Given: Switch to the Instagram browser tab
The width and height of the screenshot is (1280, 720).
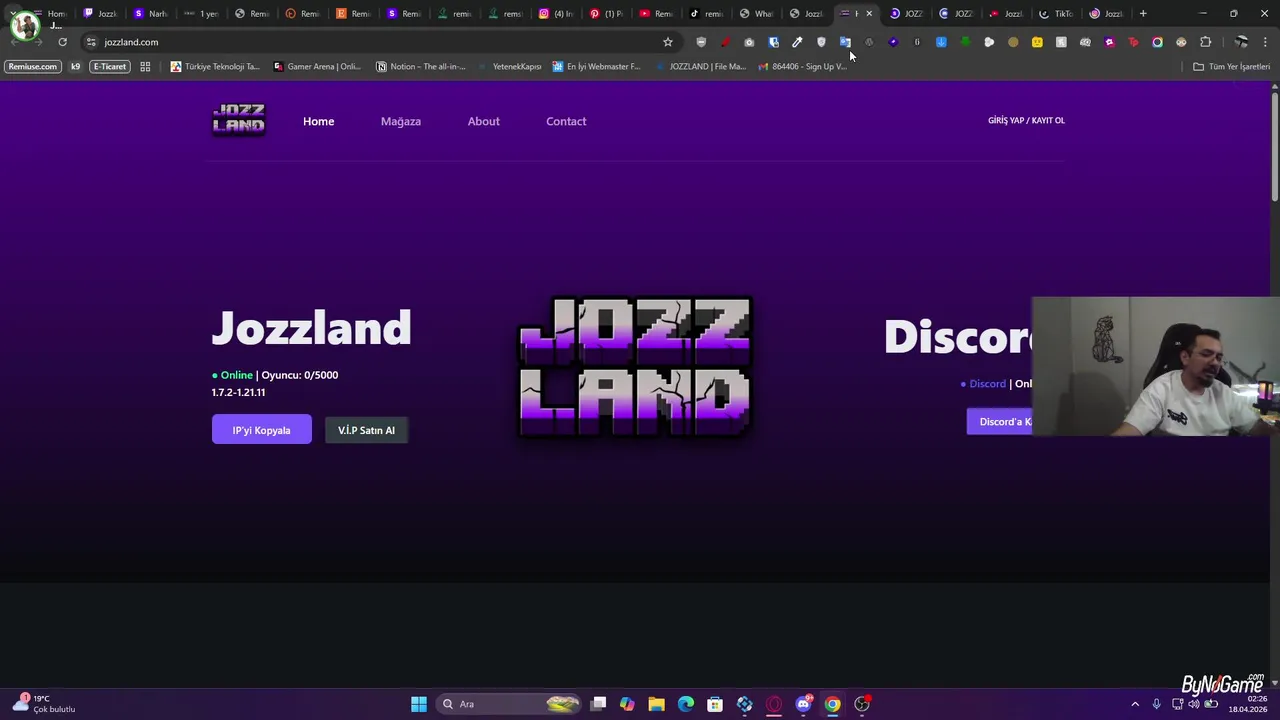Looking at the screenshot, I should pos(556,14).
